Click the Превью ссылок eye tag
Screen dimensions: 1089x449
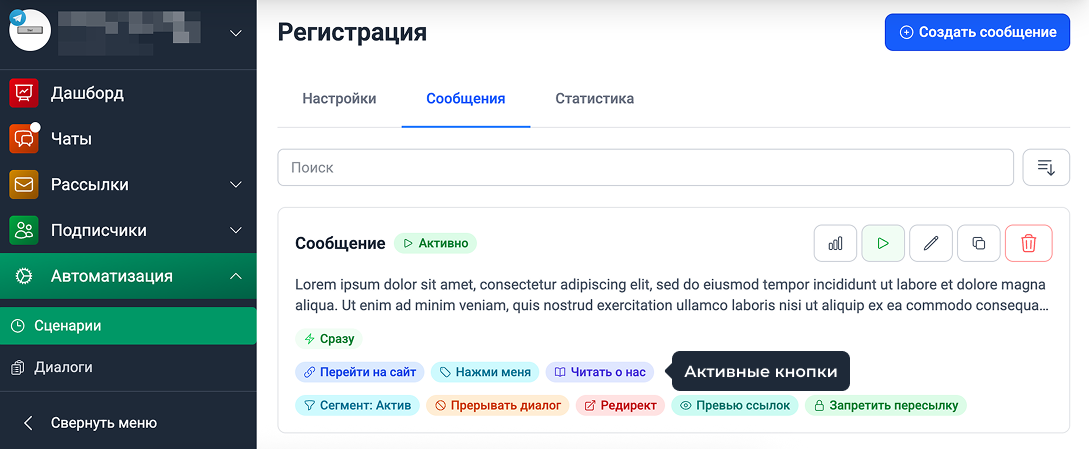pyautogui.click(x=735, y=405)
